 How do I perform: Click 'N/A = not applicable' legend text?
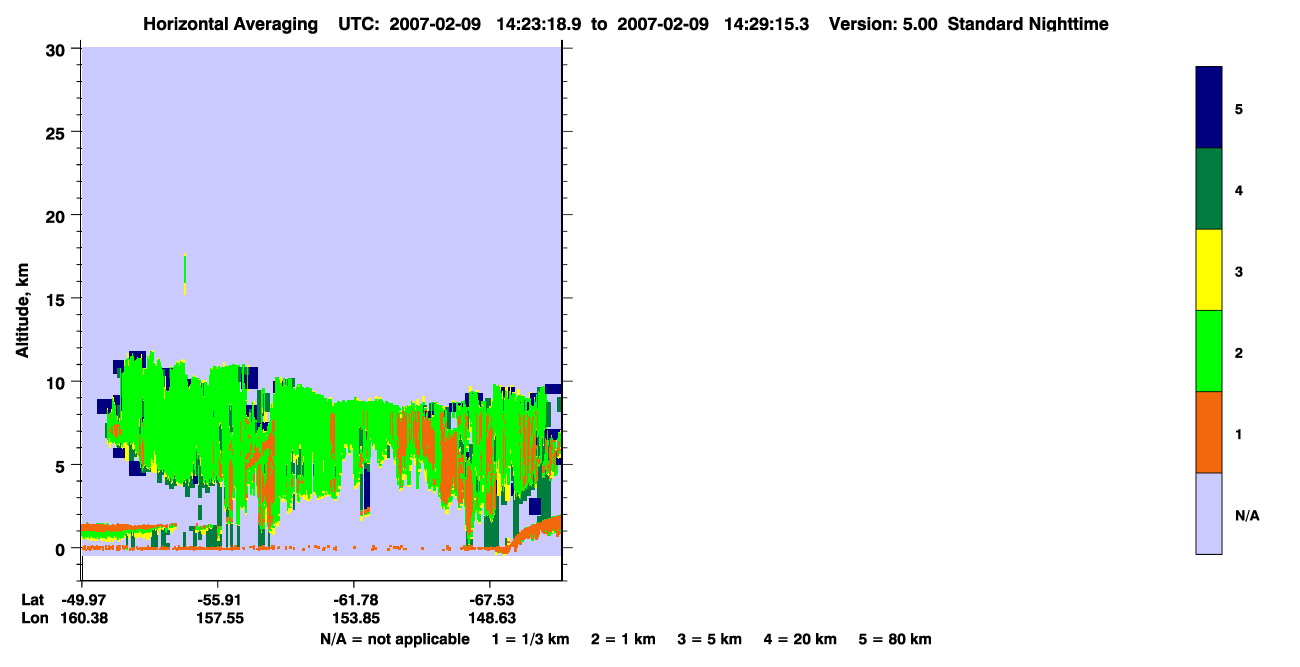click(x=394, y=639)
